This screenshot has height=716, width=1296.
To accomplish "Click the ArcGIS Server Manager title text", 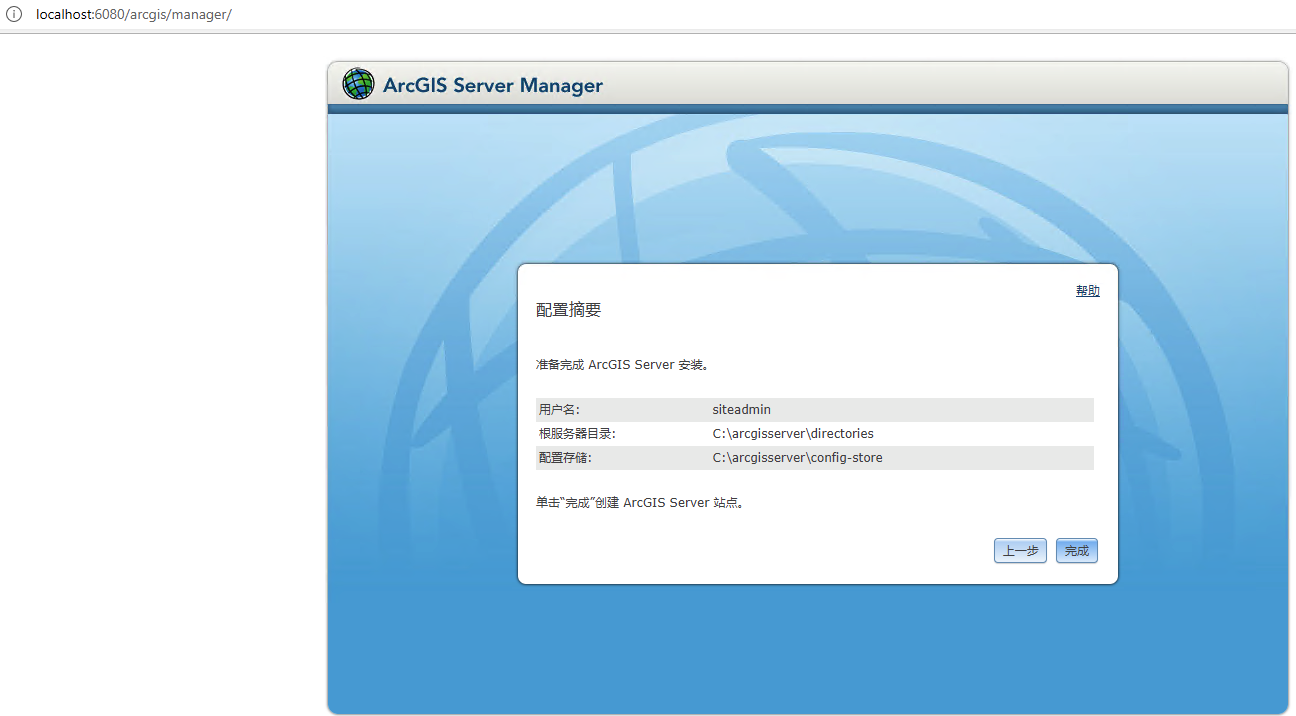I will point(492,85).
